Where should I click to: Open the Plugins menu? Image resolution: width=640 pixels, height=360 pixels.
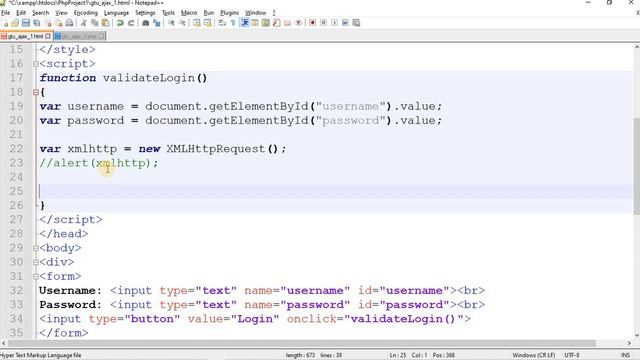tap(229, 13)
